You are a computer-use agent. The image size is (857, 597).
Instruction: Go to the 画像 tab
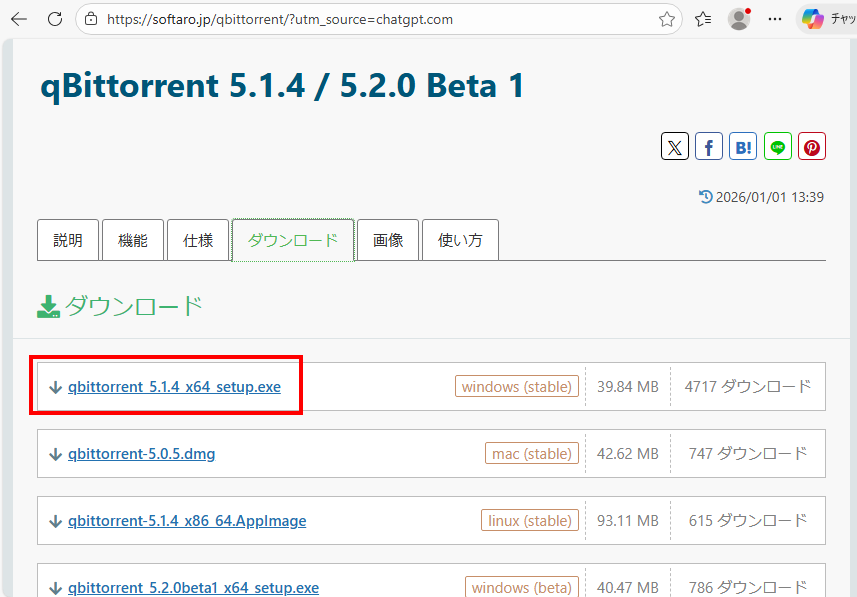(x=388, y=240)
